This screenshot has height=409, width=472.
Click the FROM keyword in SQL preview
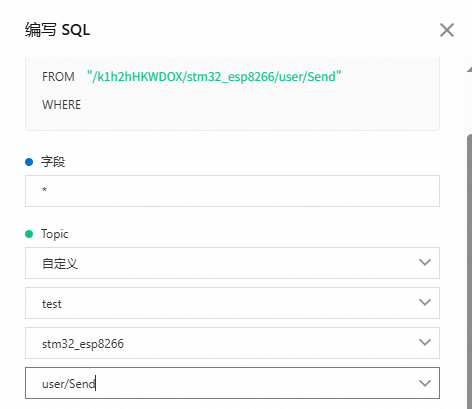58,77
